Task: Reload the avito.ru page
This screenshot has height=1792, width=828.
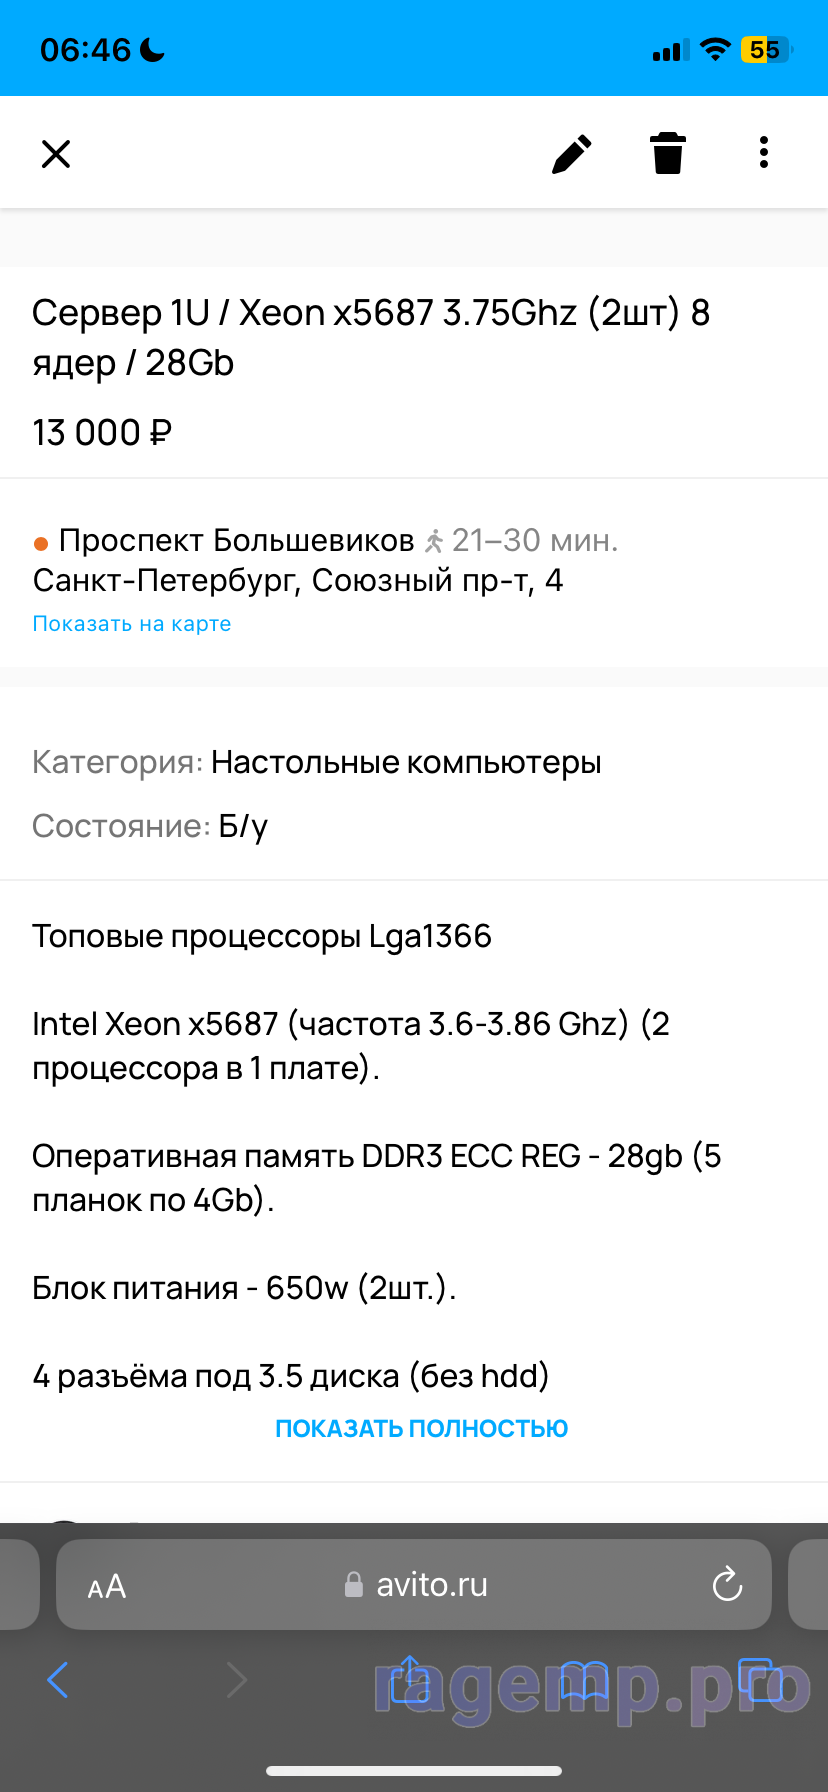Action: point(727,1584)
